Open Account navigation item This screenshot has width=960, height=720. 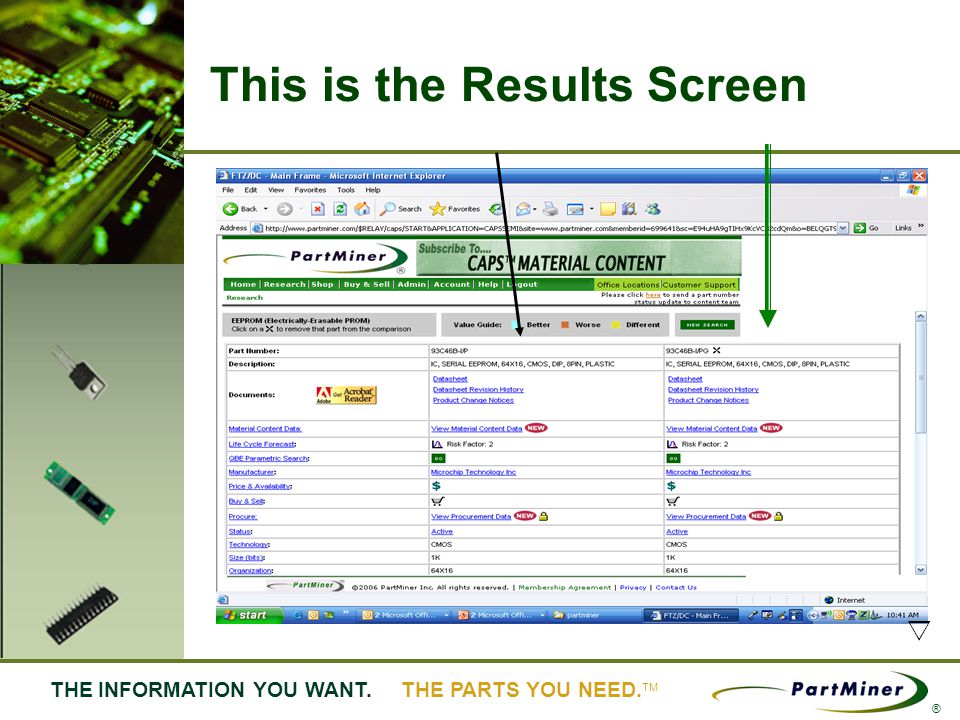pyautogui.click(x=451, y=284)
